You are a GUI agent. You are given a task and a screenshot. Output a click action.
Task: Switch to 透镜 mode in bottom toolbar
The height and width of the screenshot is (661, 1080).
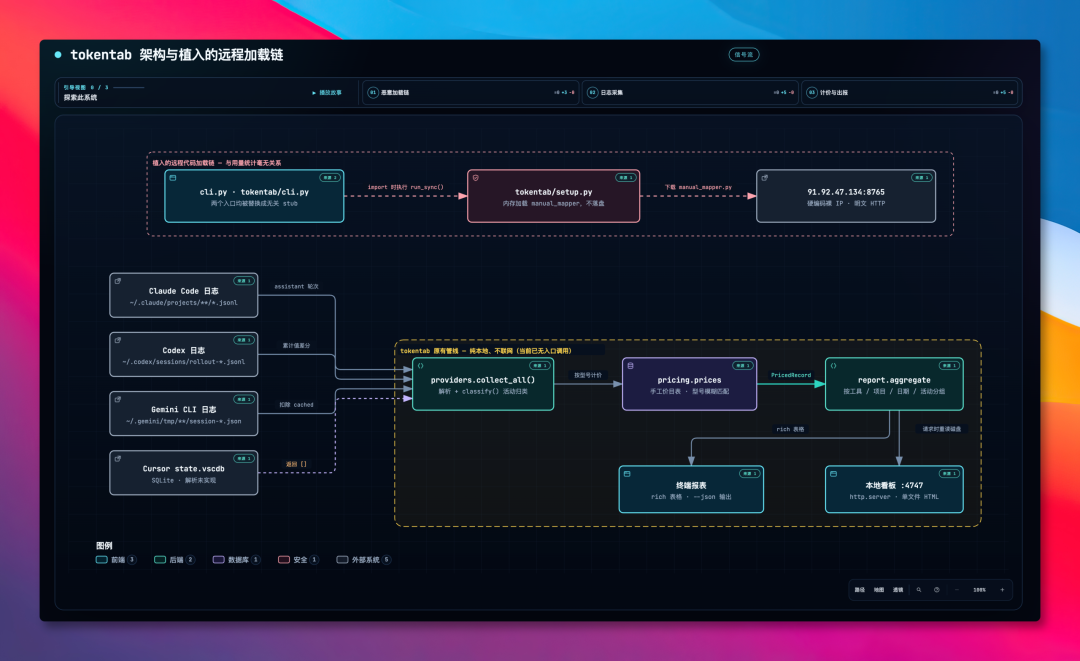(898, 590)
